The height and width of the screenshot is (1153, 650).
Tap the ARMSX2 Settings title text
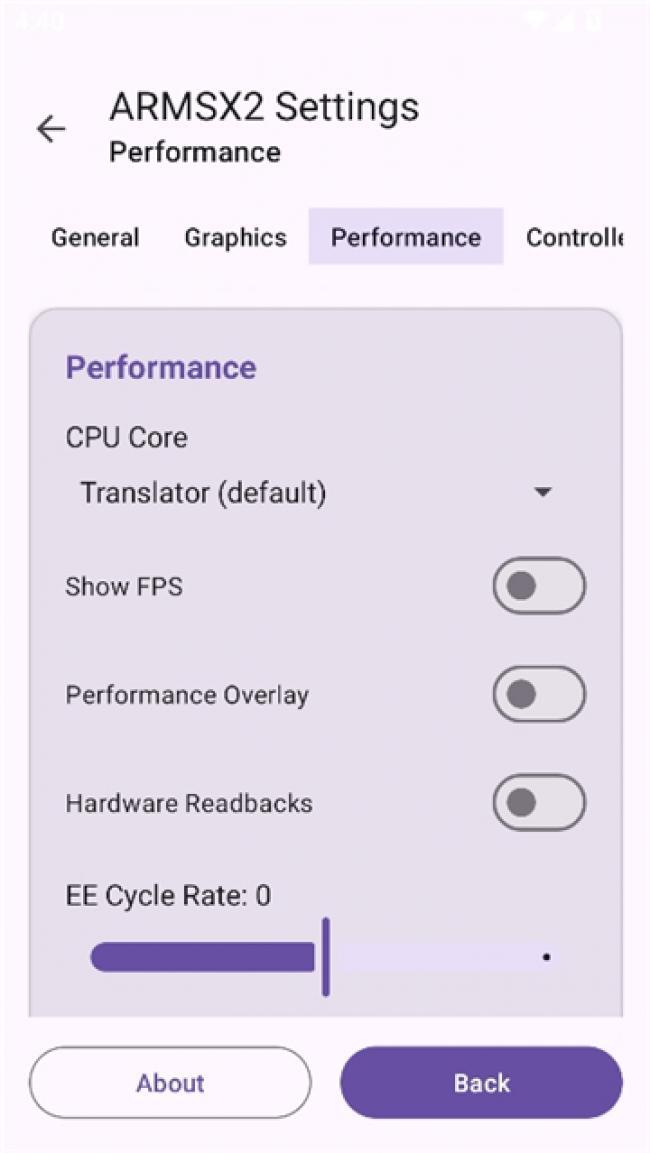[264, 107]
